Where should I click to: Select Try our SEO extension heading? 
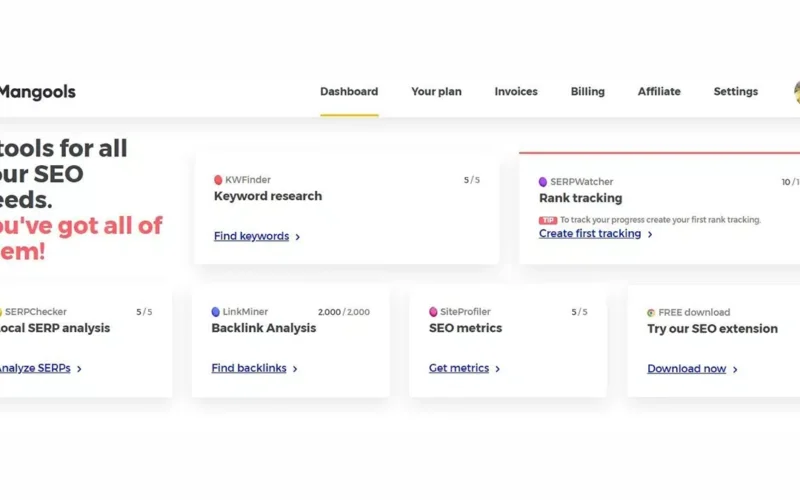coord(712,329)
